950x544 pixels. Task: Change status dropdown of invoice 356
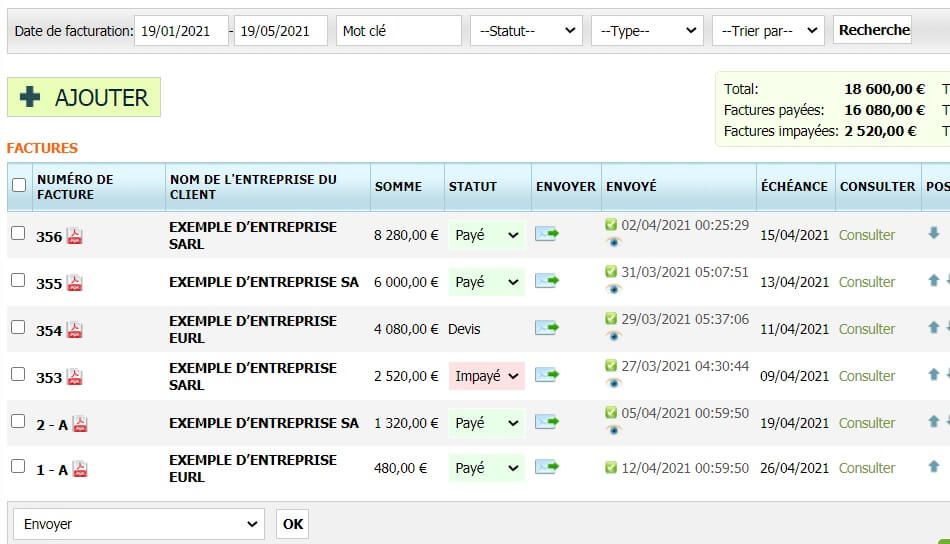pyautogui.click(x=487, y=235)
